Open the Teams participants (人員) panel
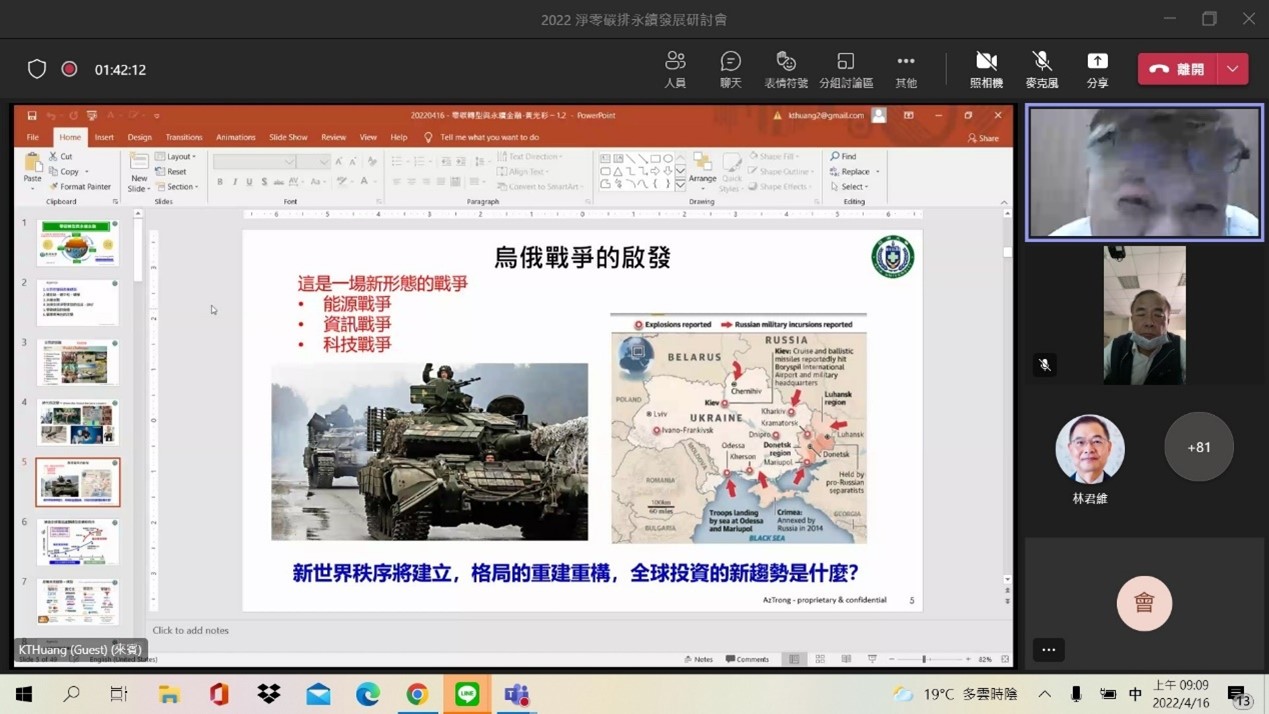Screen dimensions: 1269x714 (675, 69)
